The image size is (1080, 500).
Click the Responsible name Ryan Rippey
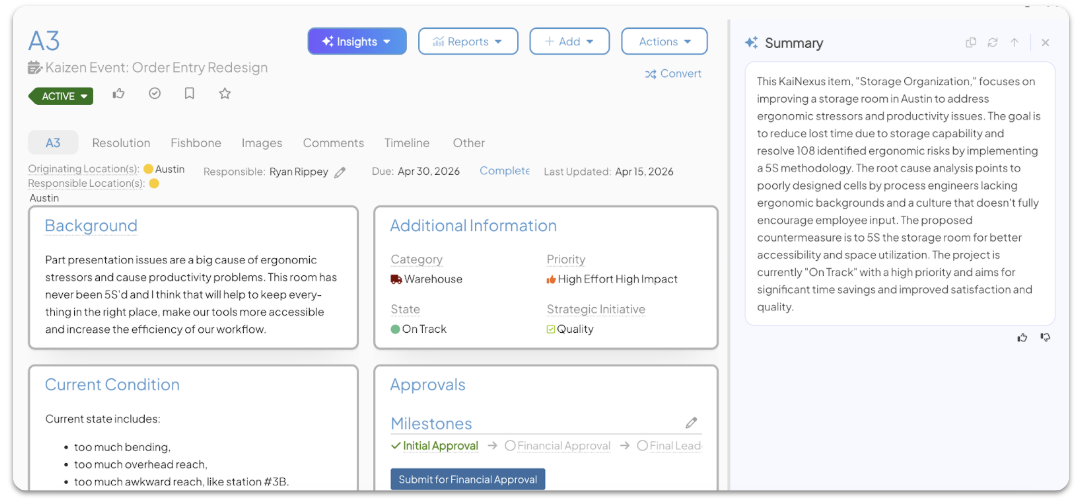[299, 171]
